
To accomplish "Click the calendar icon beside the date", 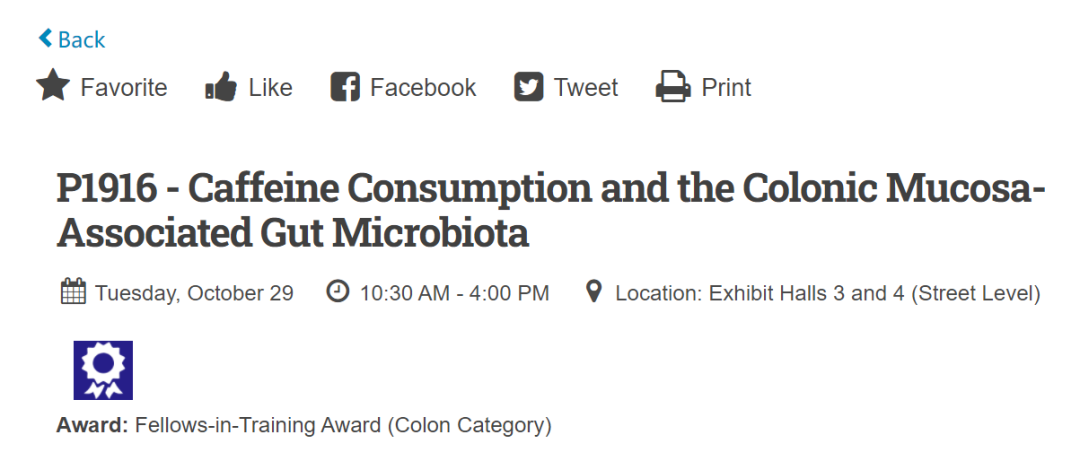I will (73, 293).
